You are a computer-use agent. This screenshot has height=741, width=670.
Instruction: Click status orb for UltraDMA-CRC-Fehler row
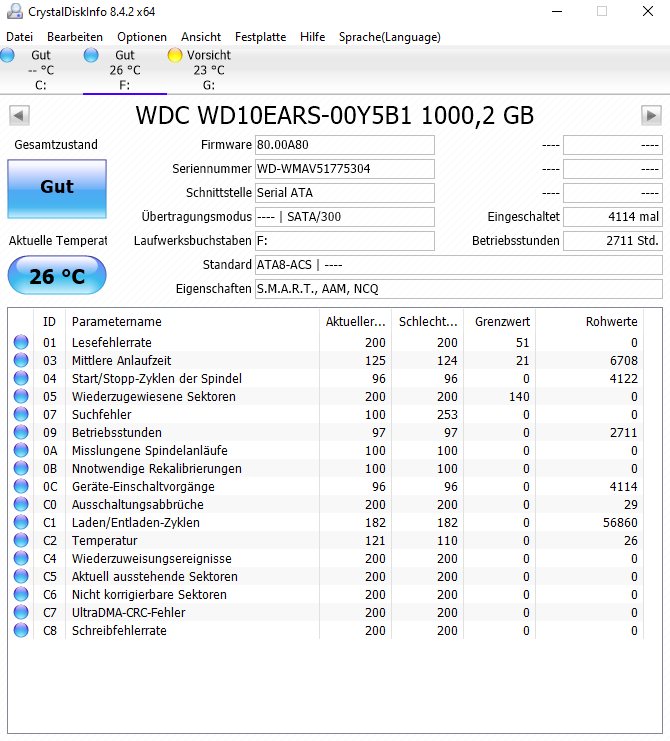click(x=21, y=612)
